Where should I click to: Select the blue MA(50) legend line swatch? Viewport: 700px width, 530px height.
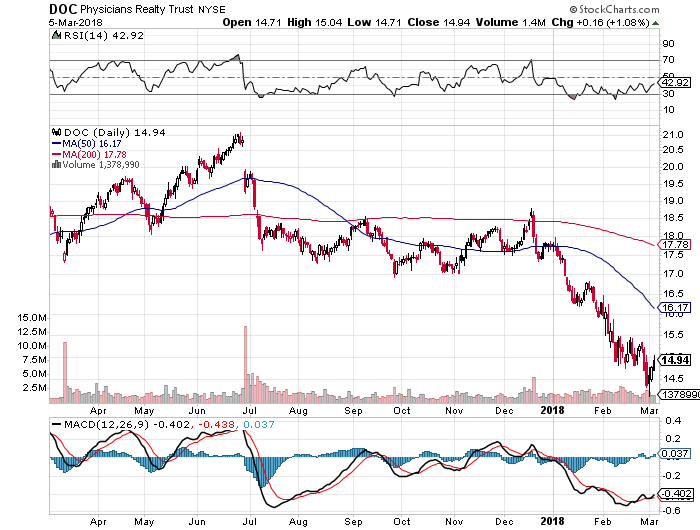coord(56,144)
